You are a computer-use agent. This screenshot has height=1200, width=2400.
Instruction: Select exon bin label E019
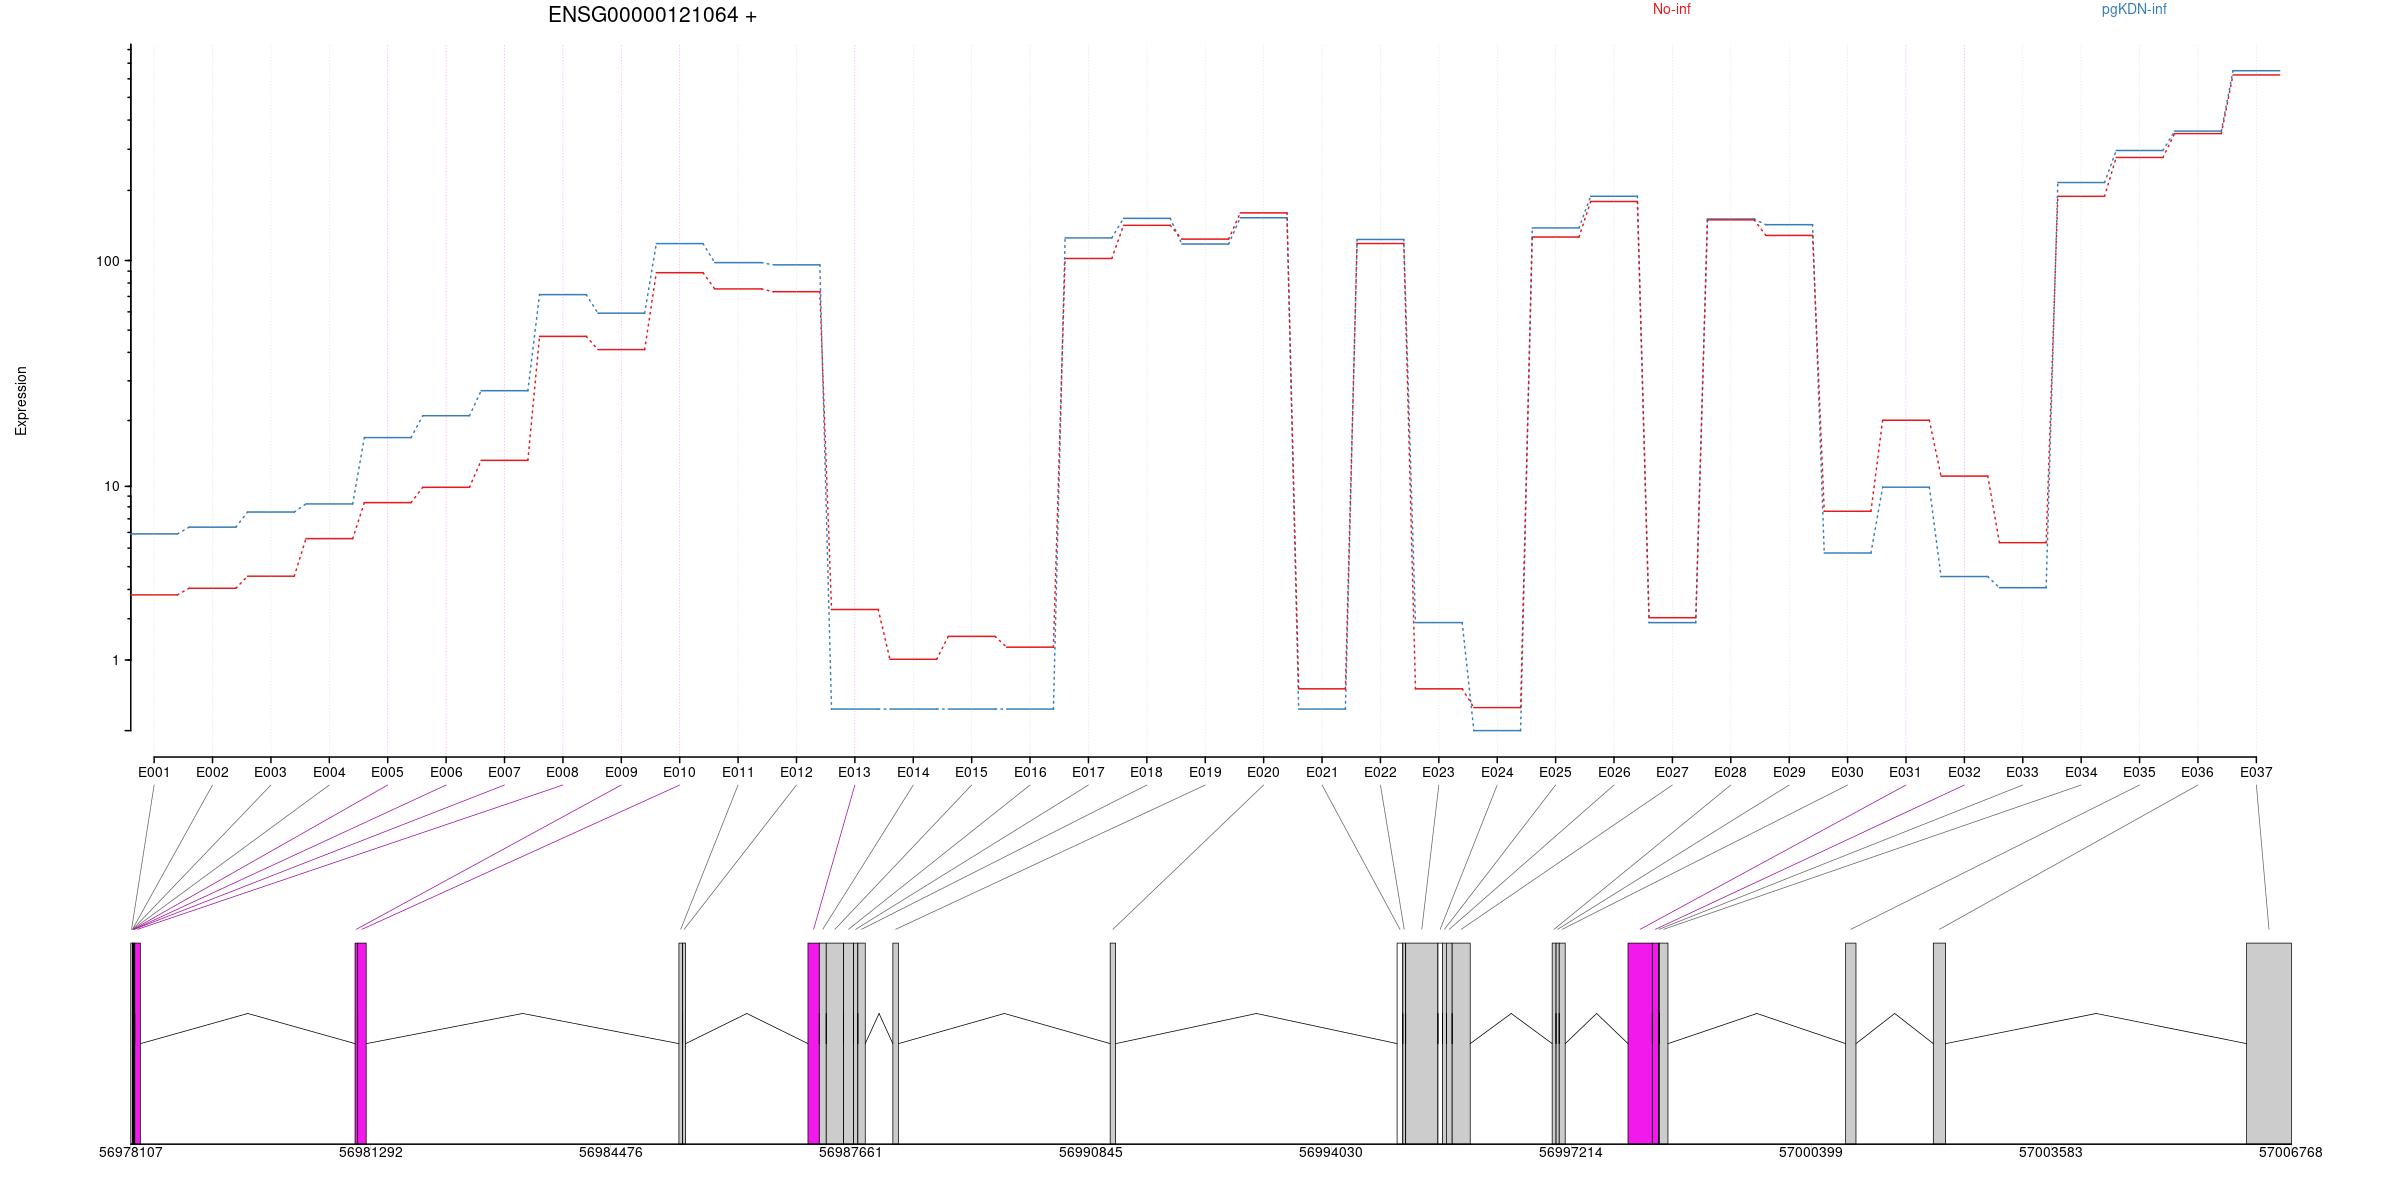(x=1205, y=772)
